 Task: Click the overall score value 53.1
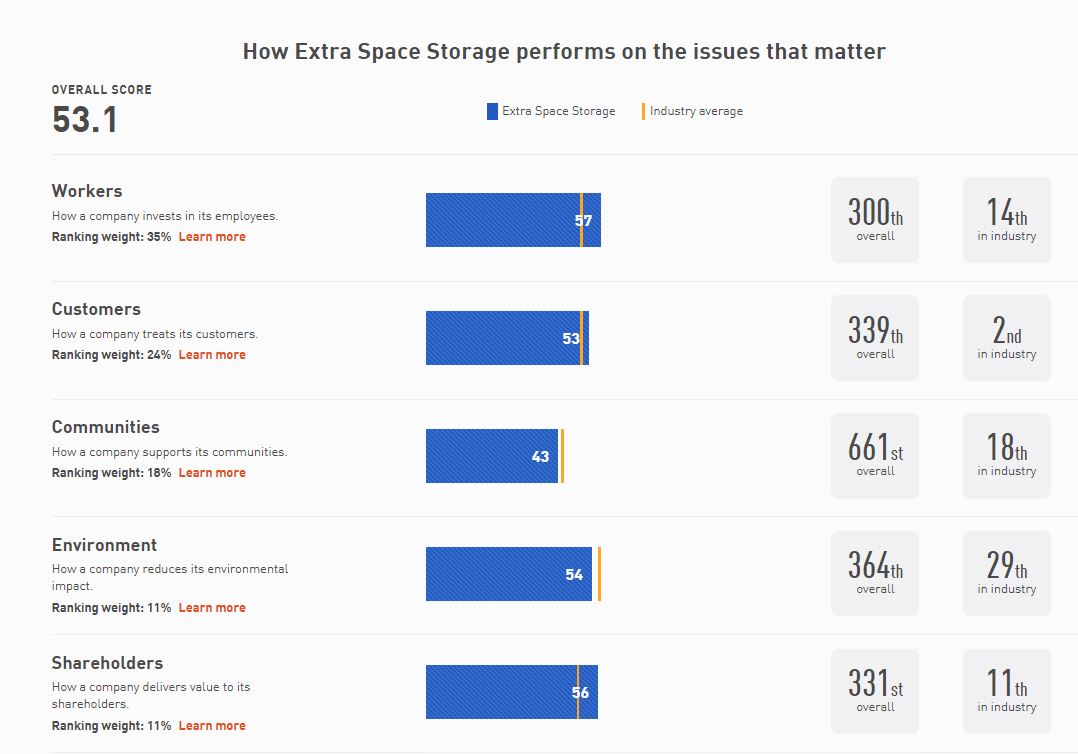tap(85, 120)
